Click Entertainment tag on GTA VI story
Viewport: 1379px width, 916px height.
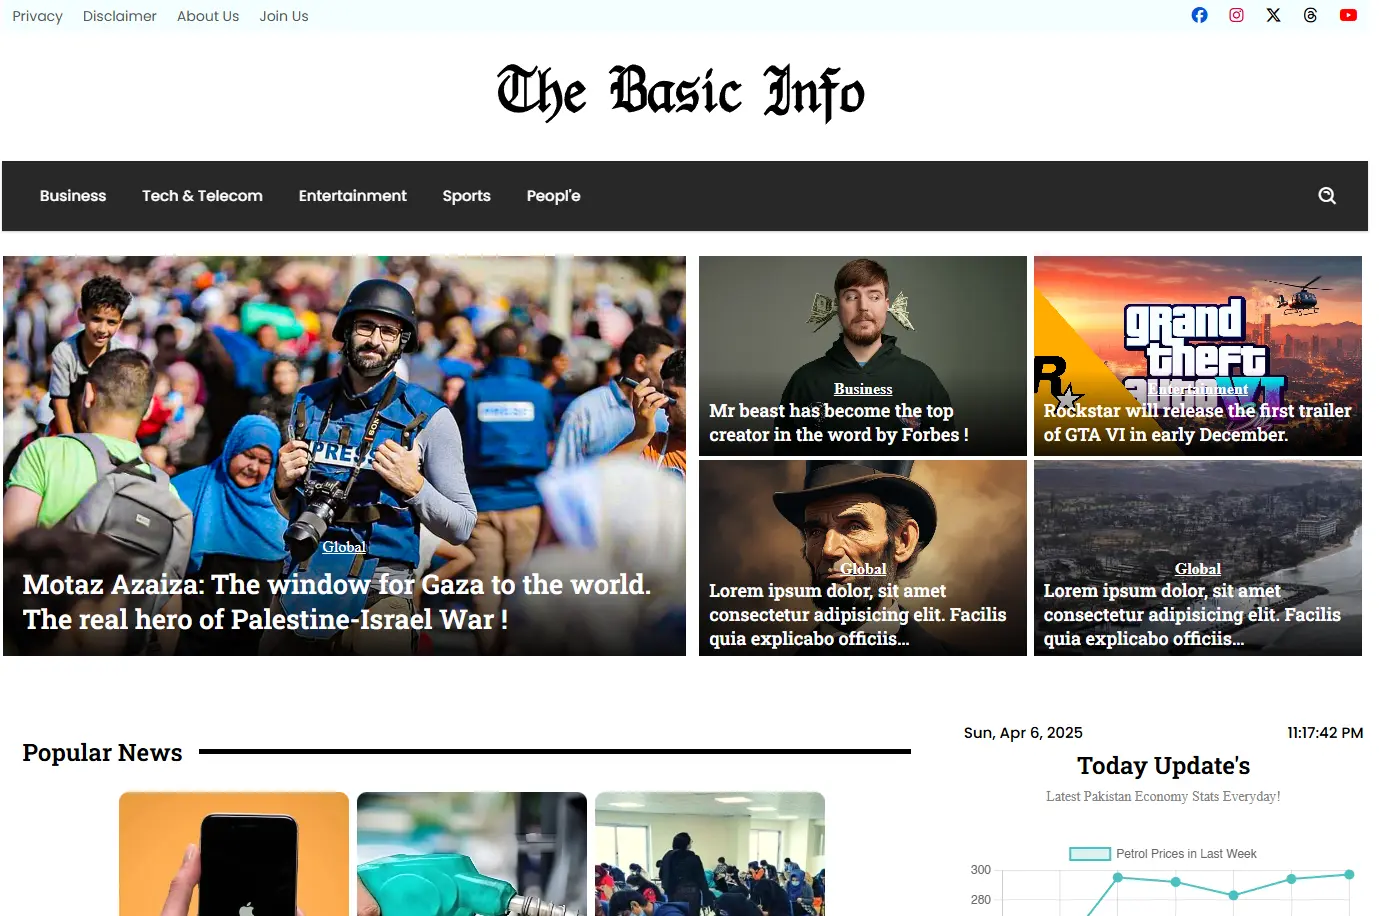click(1198, 389)
